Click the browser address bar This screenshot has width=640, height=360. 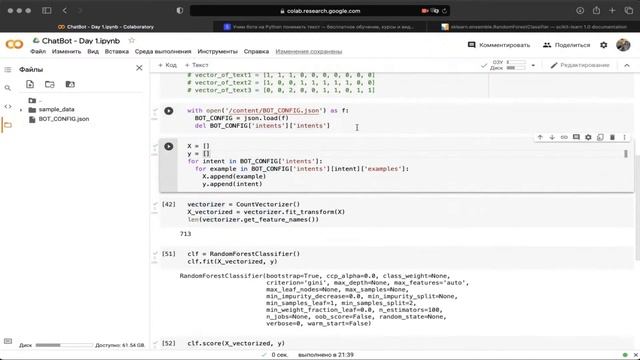[x=320, y=11]
